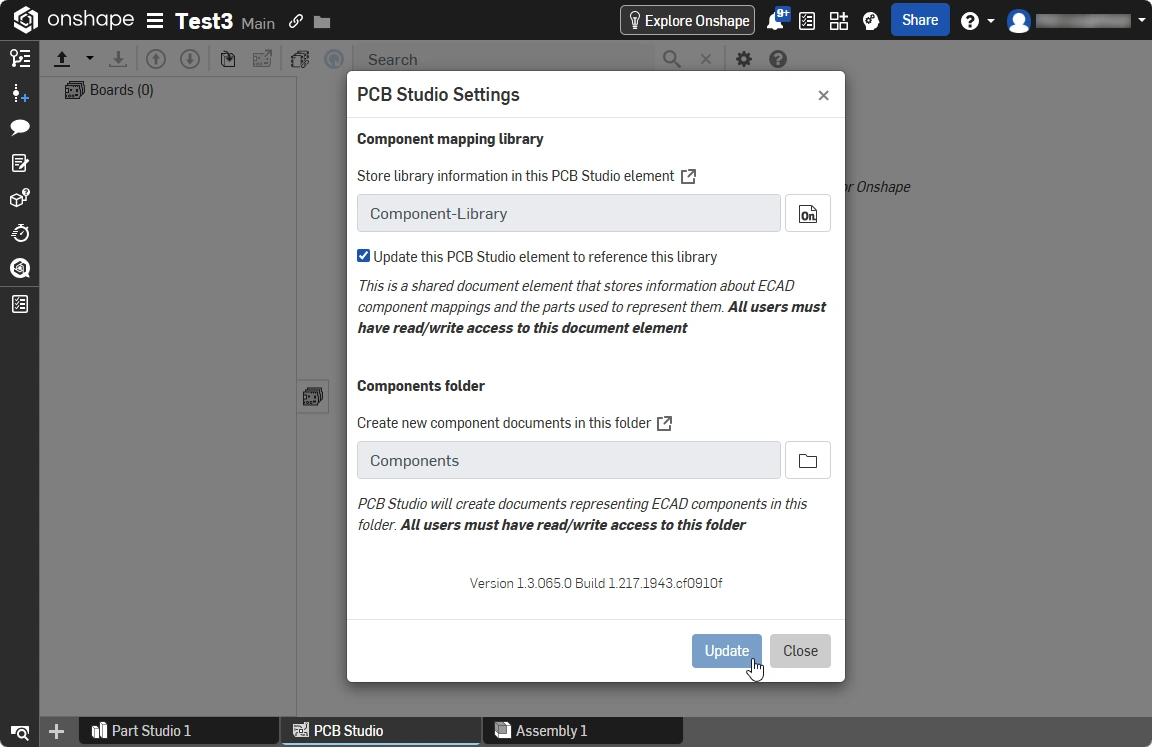Open PCB Studio help question icon
This screenshot has height=747, width=1152.
[x=778, y=59]
